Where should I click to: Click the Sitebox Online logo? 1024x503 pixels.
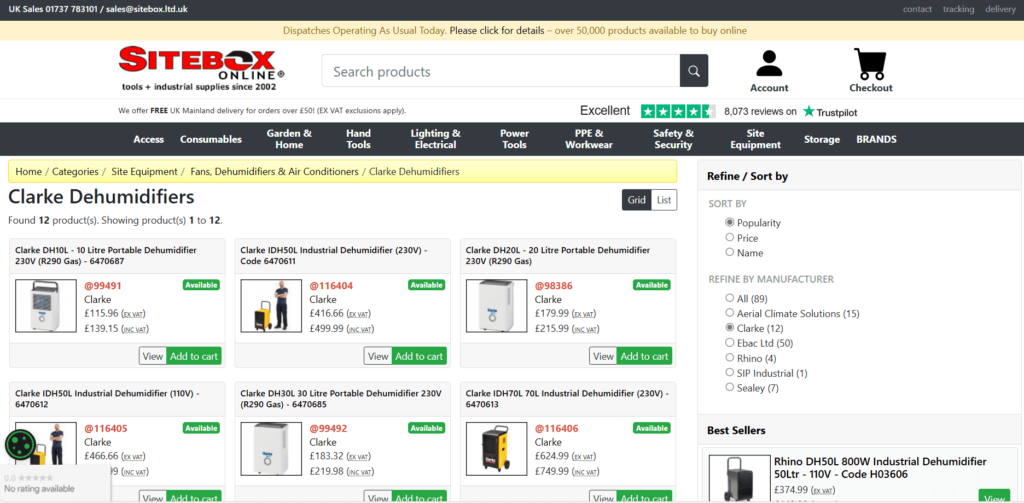(x=202, y=69)
